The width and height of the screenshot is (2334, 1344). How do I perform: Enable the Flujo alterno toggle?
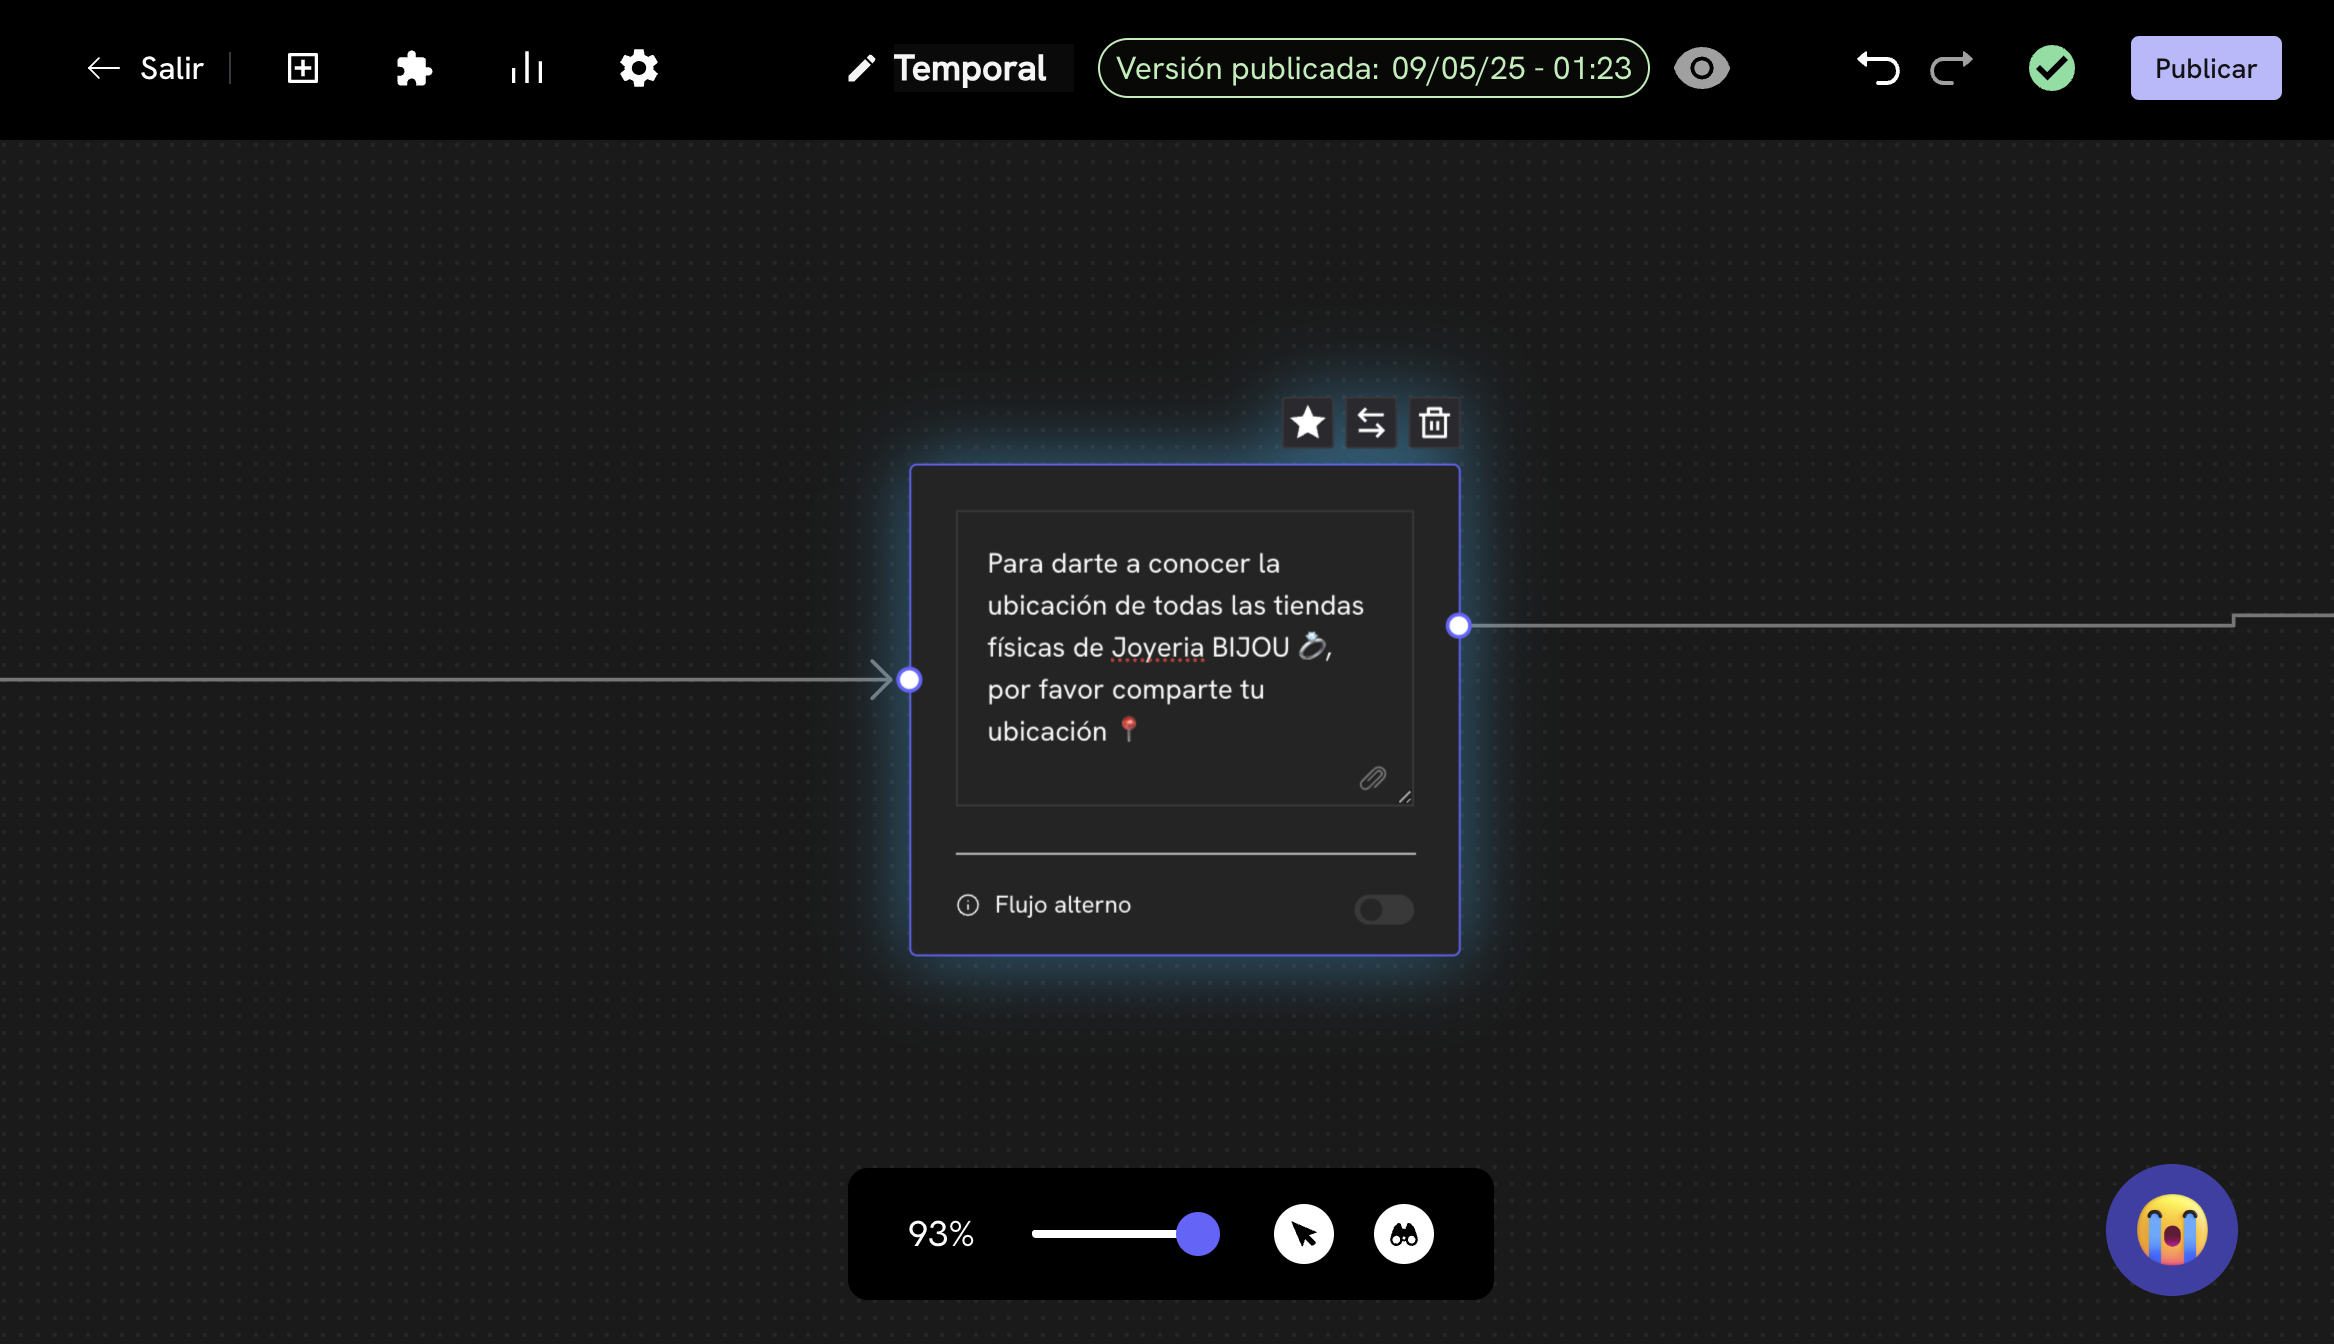1384,909
